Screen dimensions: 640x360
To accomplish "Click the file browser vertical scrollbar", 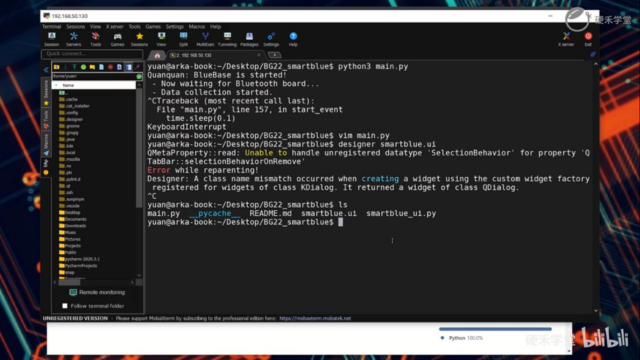I will point(139,180).
